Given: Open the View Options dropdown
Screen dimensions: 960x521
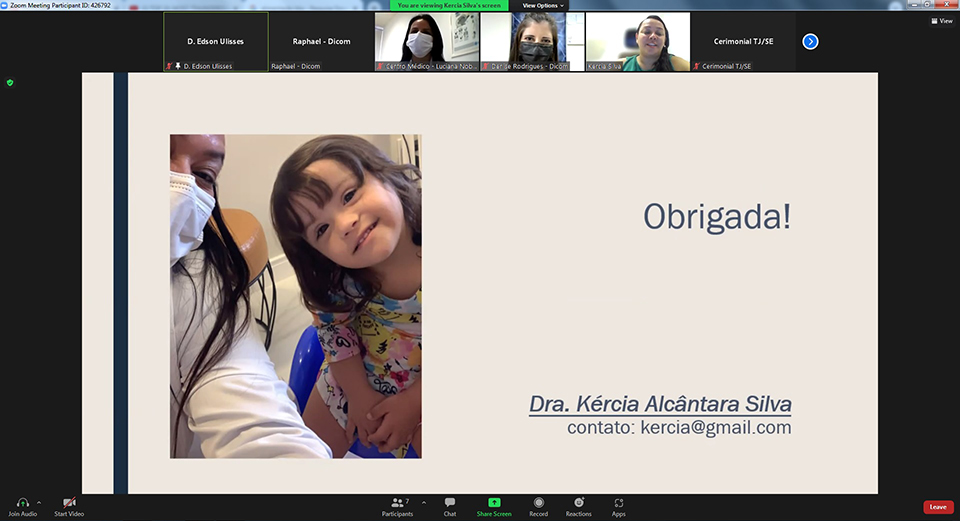Looking at the screenshot, I should coord(543,5).
